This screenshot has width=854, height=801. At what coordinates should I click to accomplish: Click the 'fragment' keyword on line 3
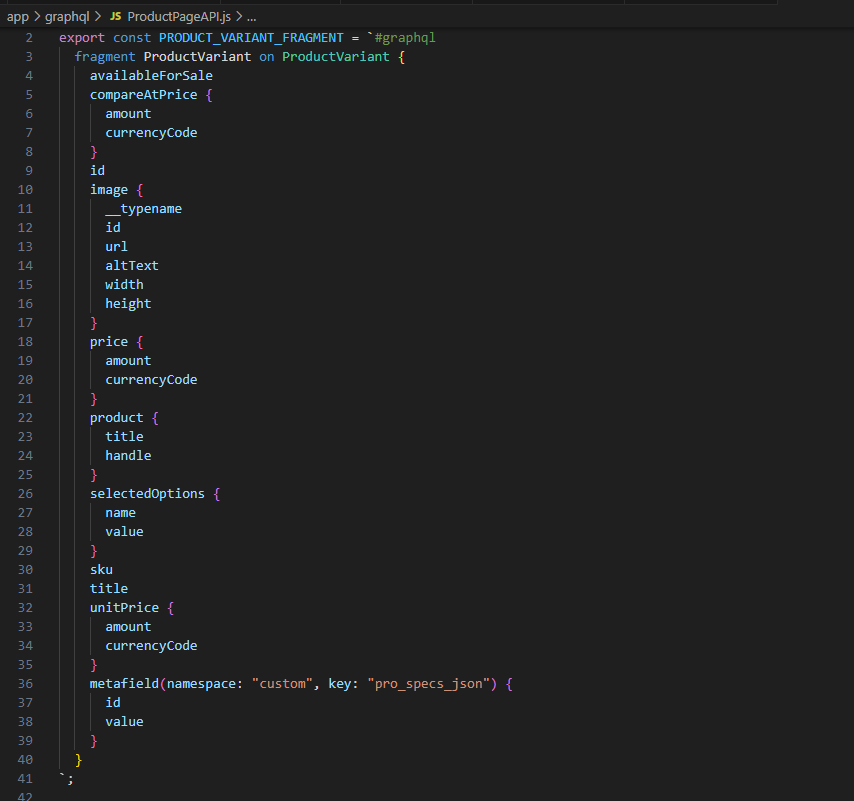click(x=105, y=57)
